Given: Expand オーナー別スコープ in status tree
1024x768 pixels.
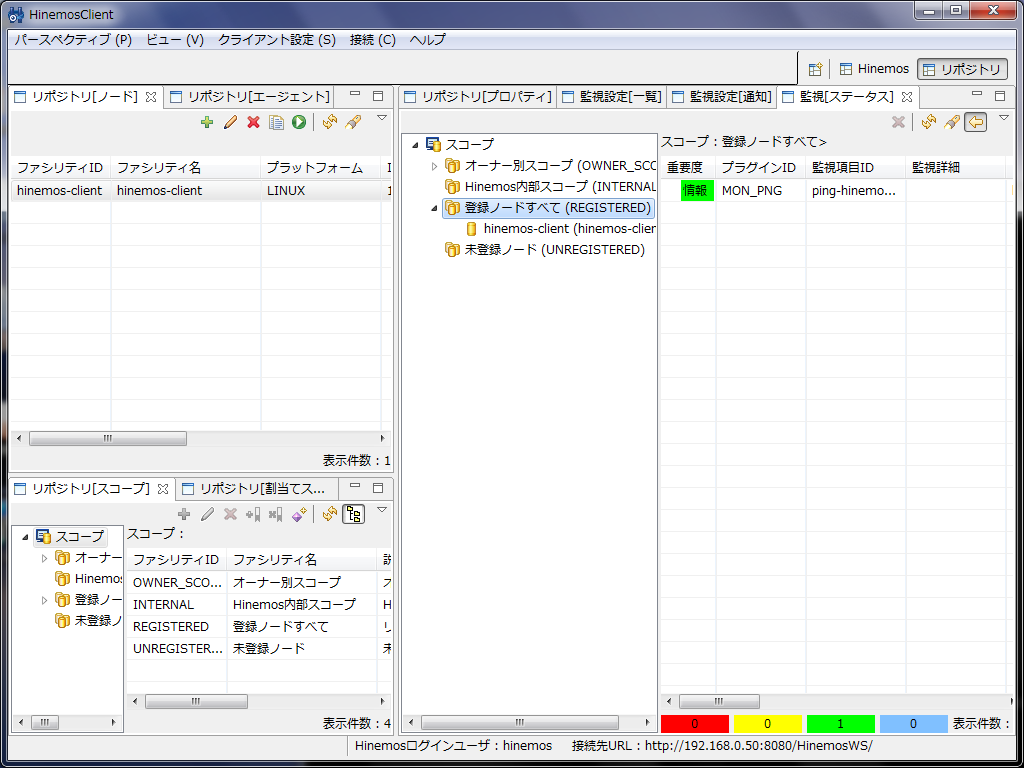Looking at the screenshot, I should tap(434, 167).
